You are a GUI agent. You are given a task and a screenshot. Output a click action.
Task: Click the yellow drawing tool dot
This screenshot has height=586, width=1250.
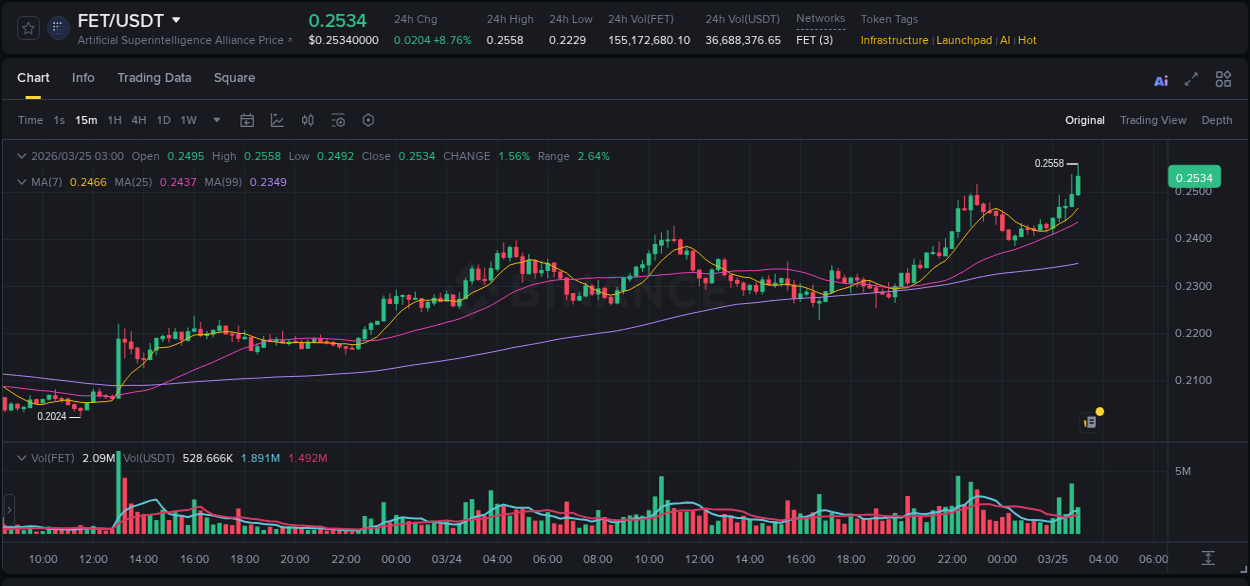1099,411
